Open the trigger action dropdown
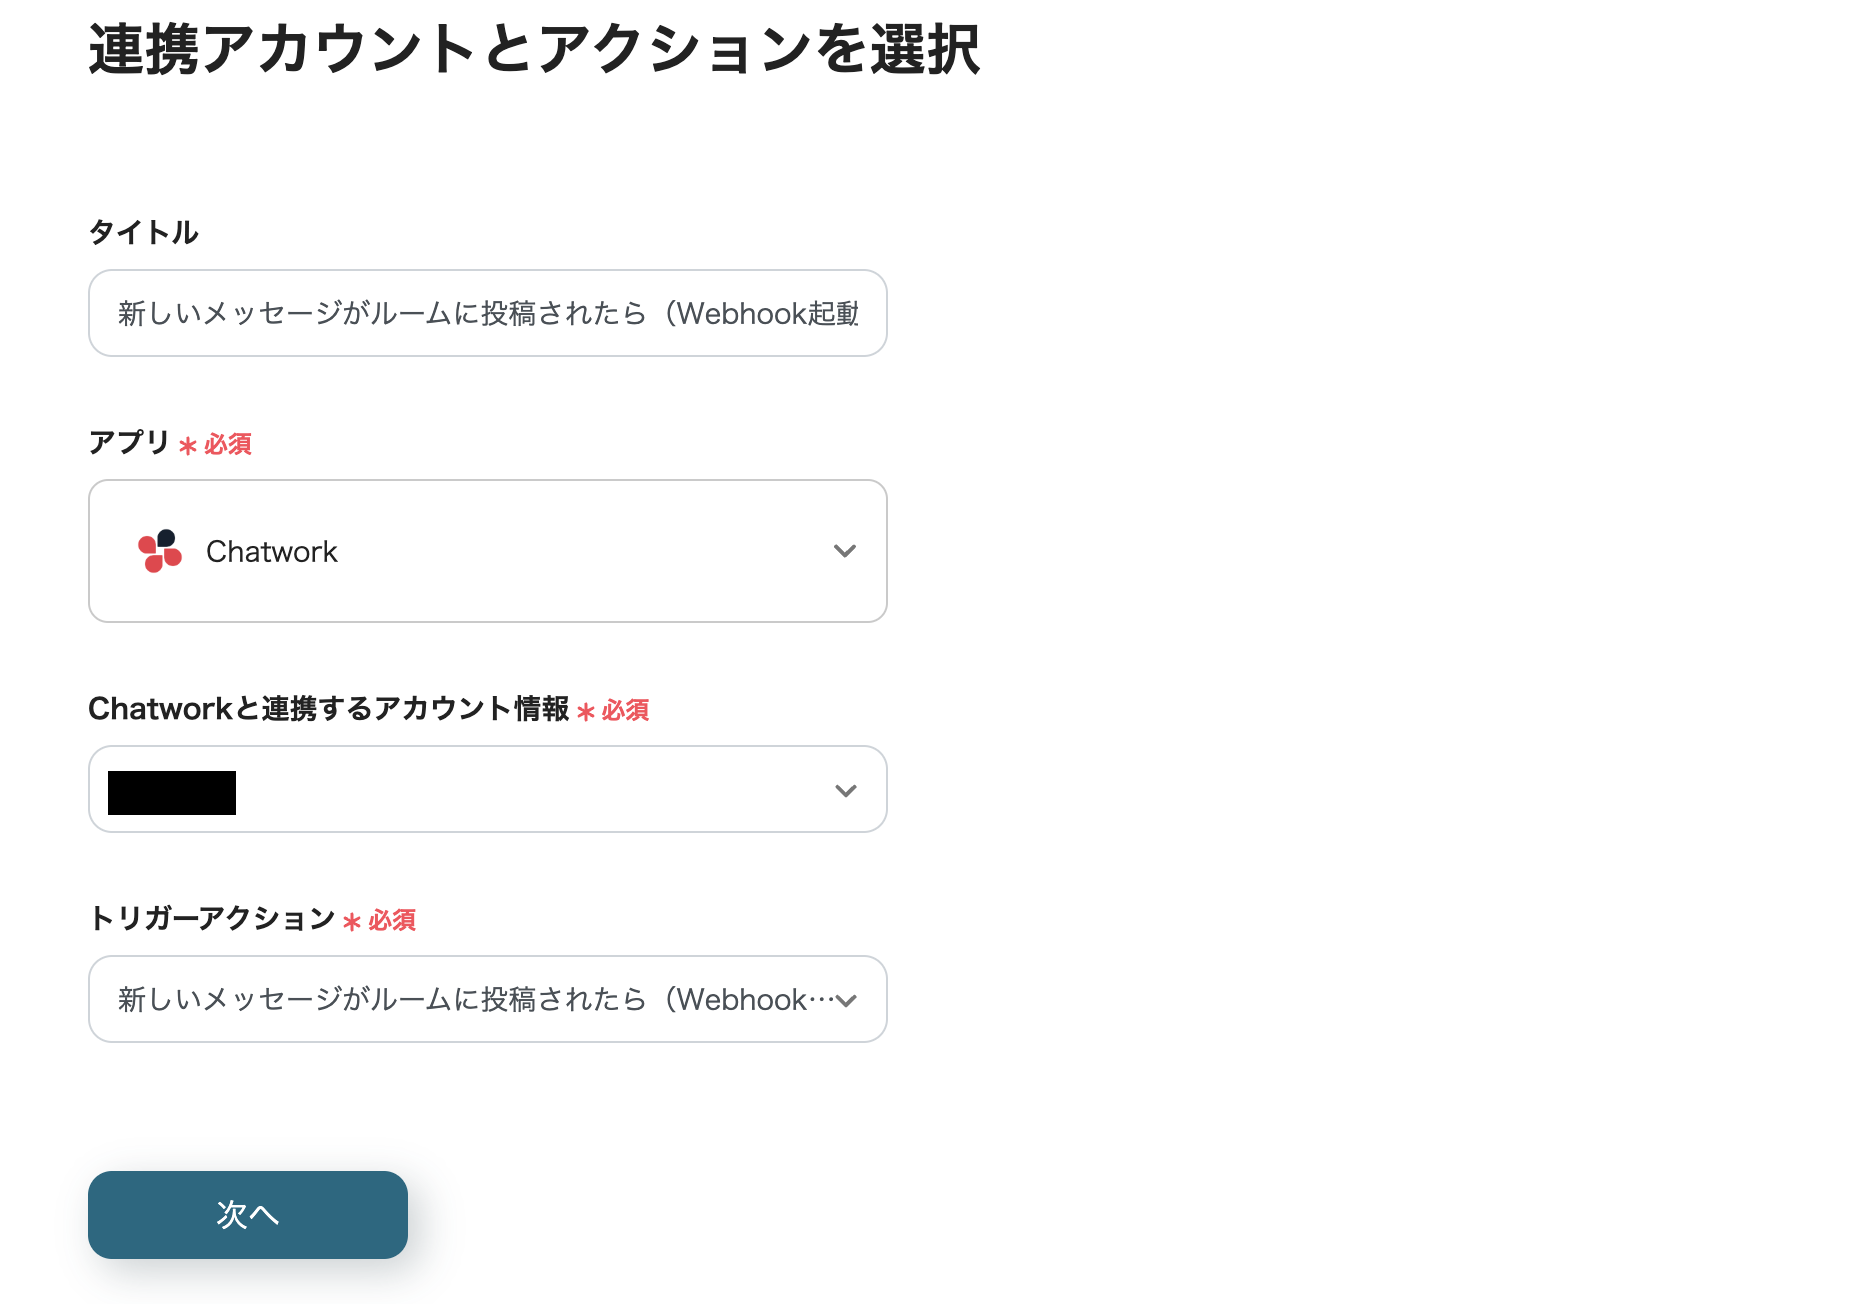 pyautogui.click(x=487, y=999)
